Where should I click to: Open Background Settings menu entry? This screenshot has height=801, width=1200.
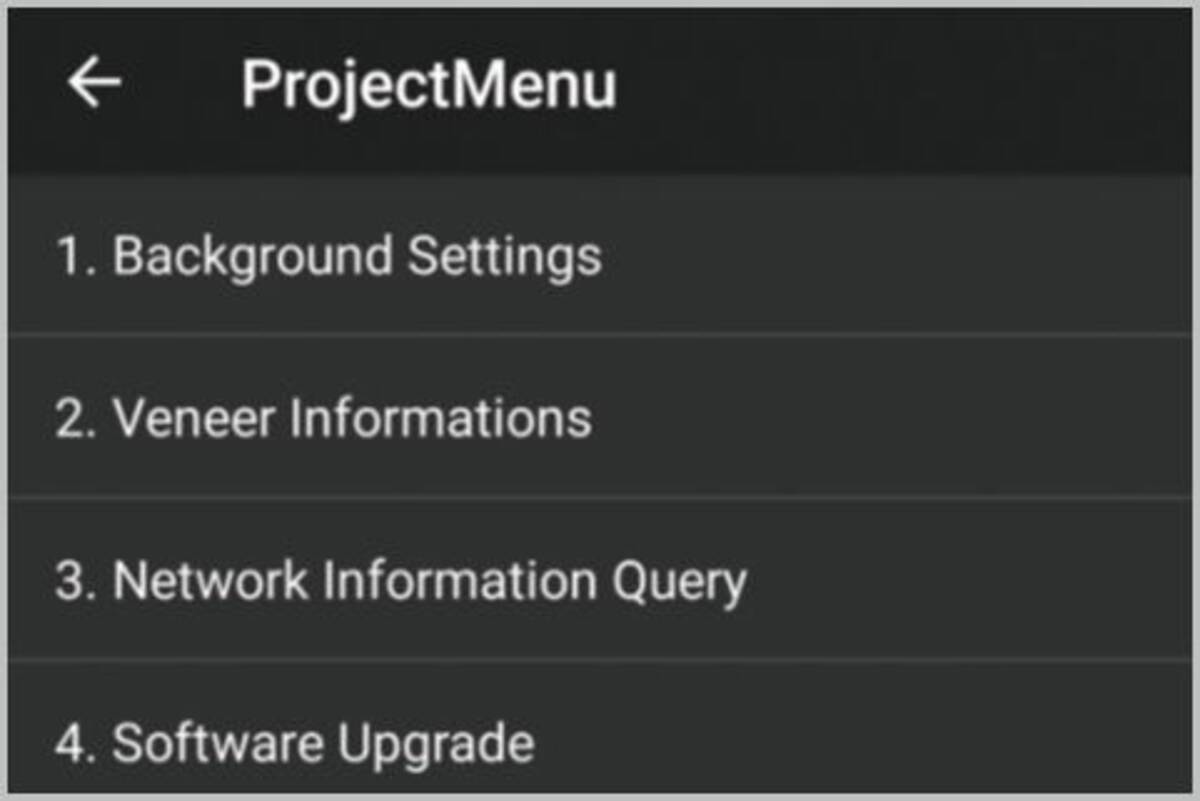point(600,255)
